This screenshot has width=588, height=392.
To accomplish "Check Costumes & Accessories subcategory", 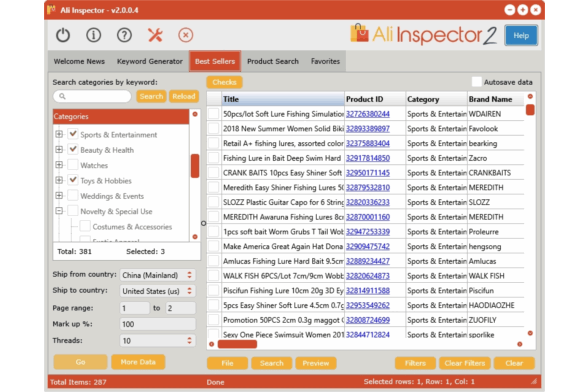I will [85, 227].
